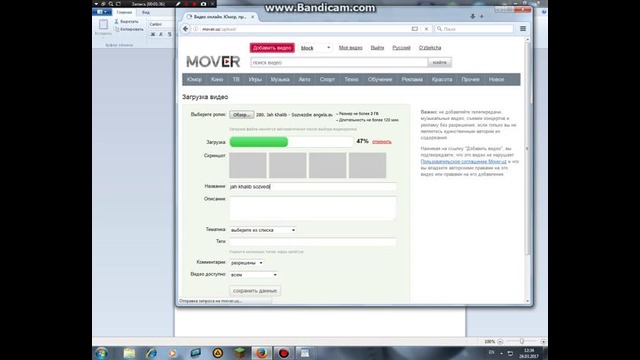Switch to WordPad Вид ribbon tab
Image resolution: width=640 pixels, height=360 pixels.
click(x=146, y=12)
